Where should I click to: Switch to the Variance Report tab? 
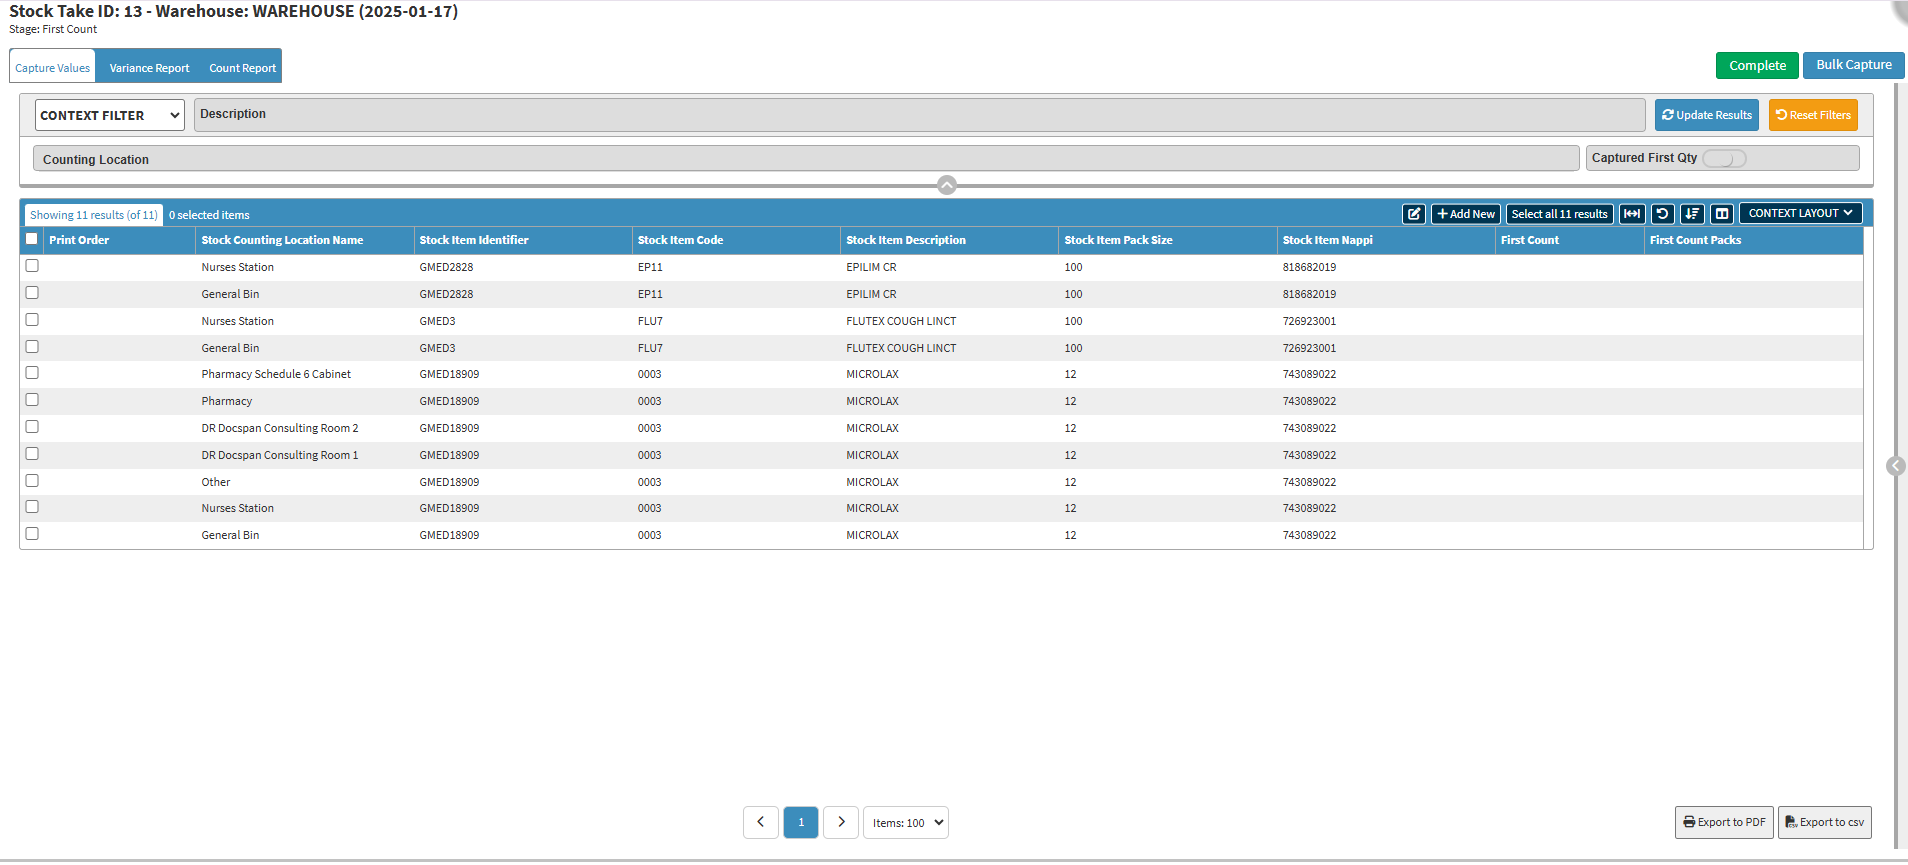pos(149,67)
